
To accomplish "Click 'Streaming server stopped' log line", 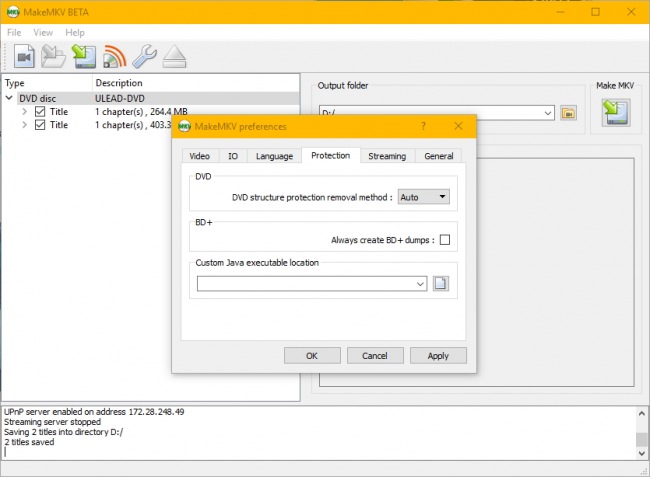I will click(52, 422).
